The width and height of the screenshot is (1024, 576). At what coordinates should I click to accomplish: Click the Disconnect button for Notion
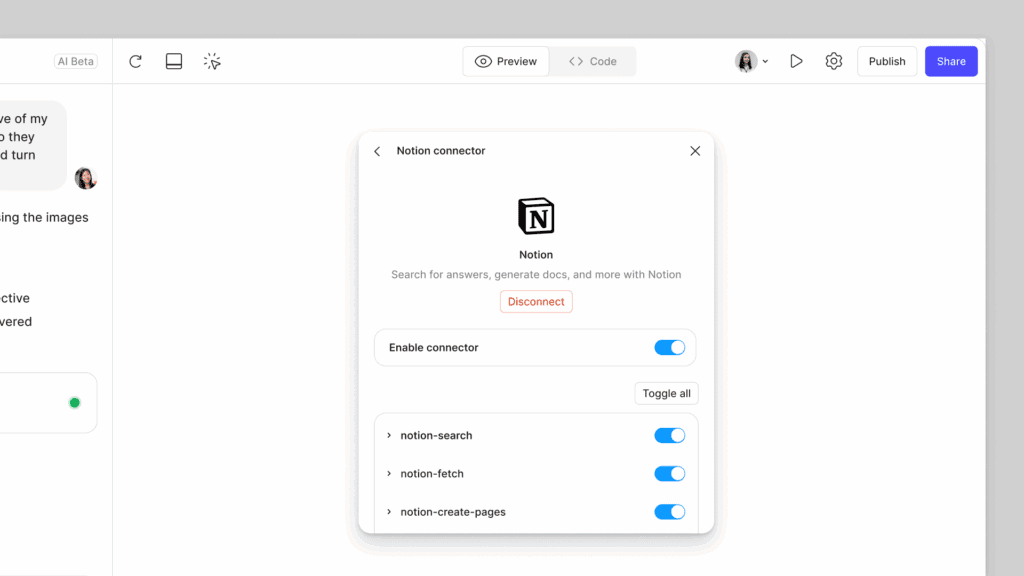click(x=536, y=301)
